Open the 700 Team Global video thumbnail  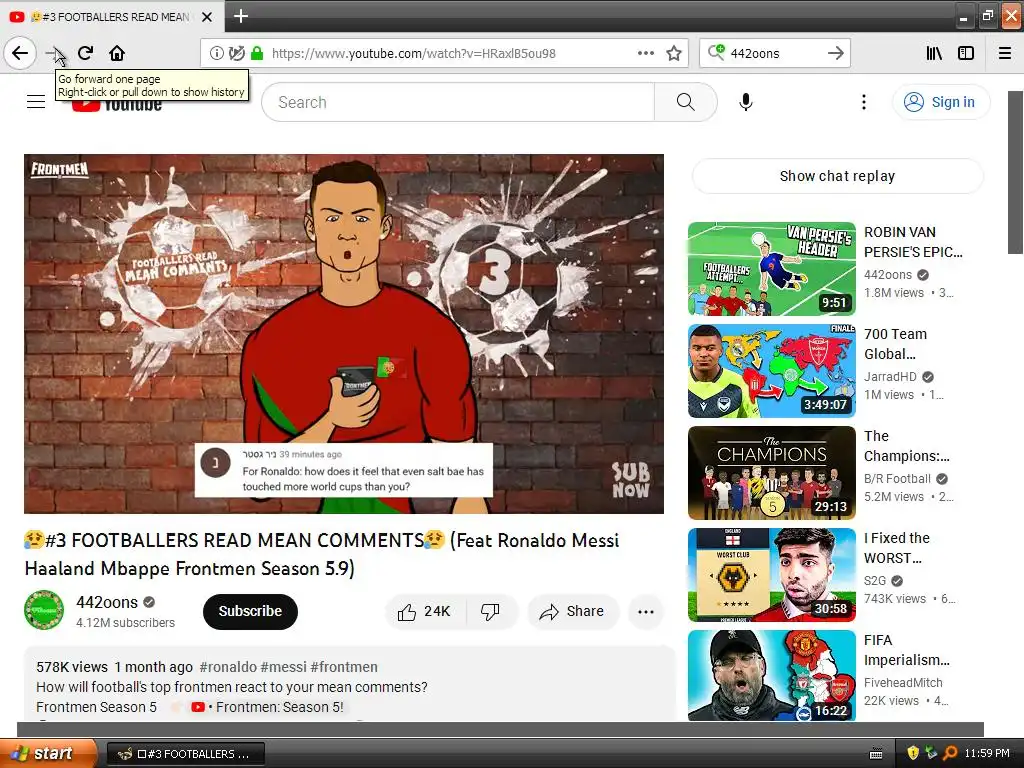tap(772, 371)
